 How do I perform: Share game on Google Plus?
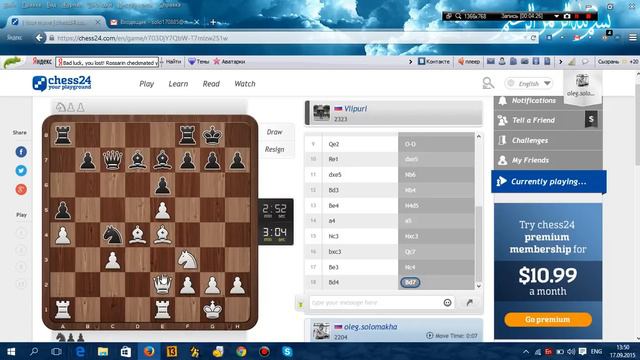coord(21,189)
